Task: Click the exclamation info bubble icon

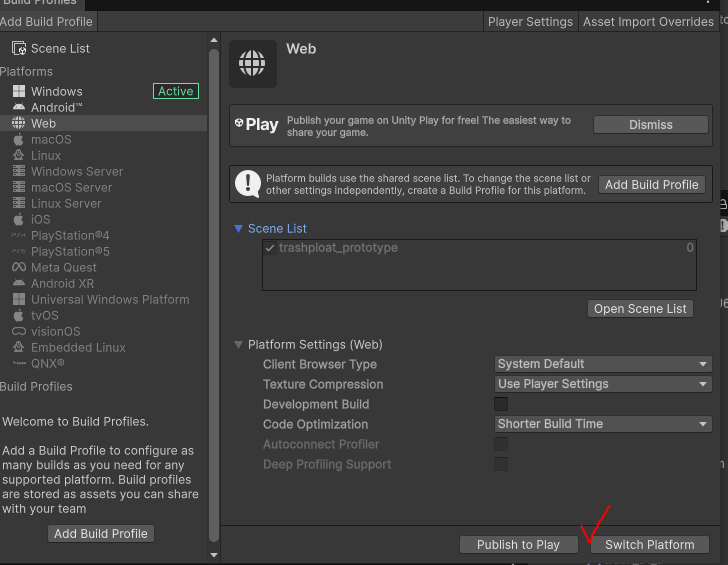Action: [247, 184]
